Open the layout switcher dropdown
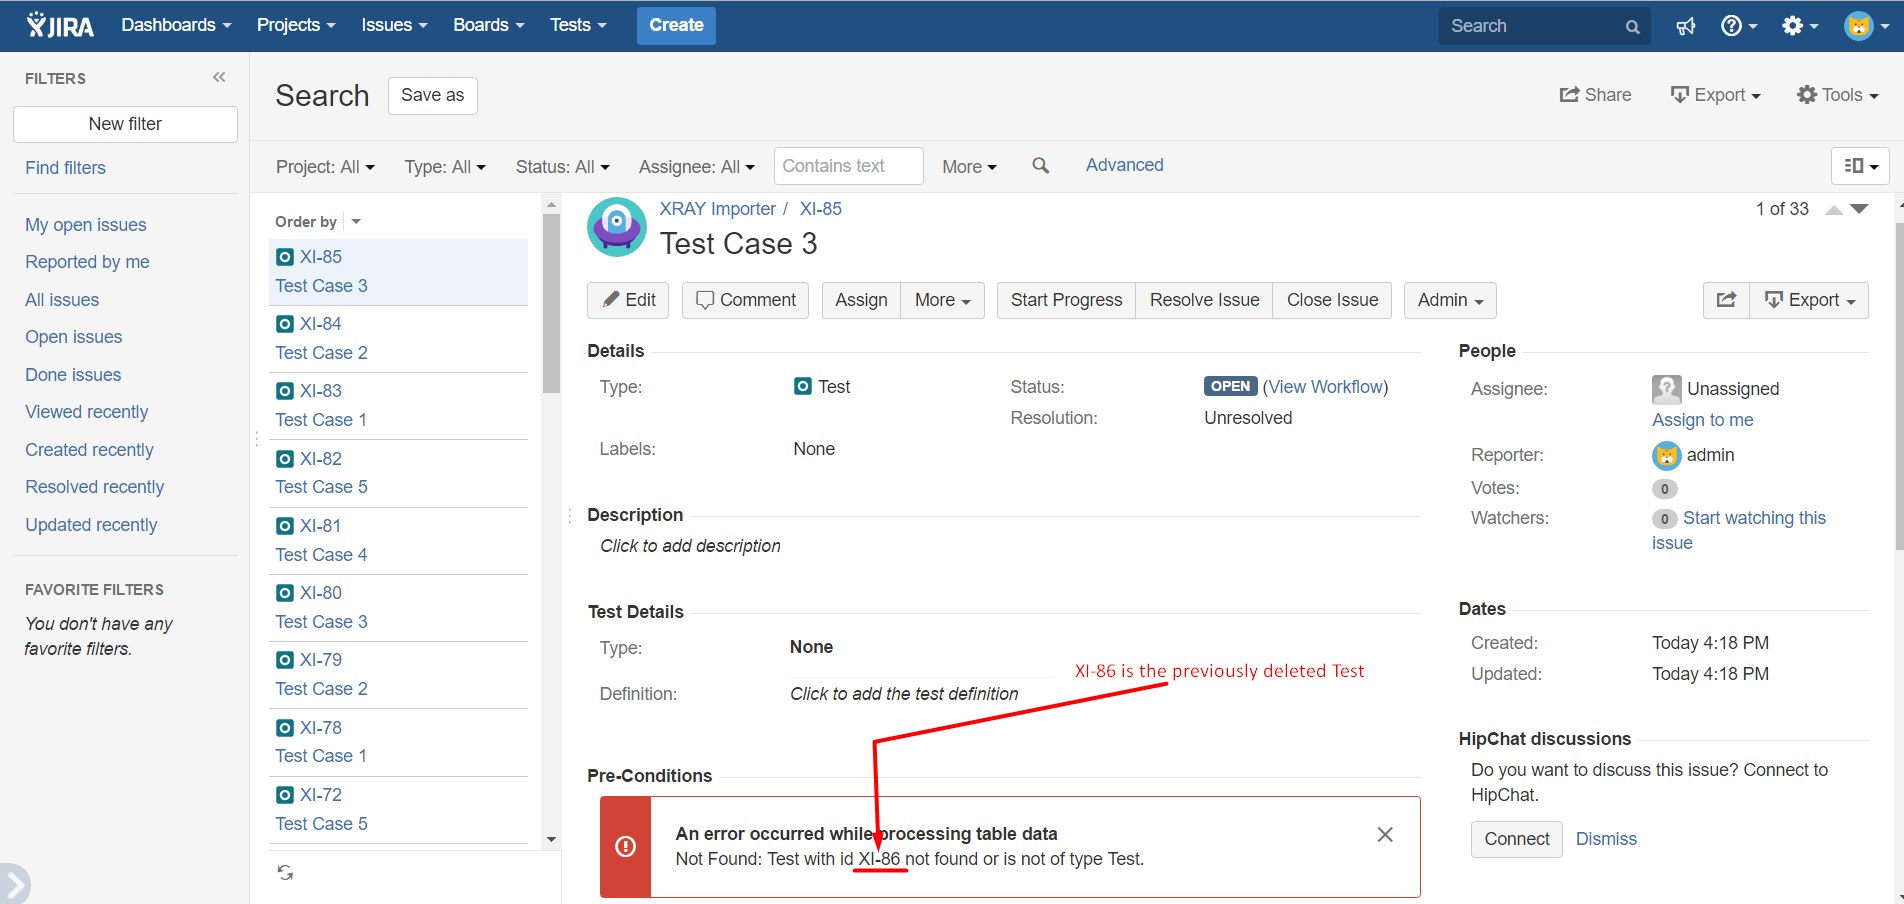1904x904 pixels. (x=1860, y=166)
